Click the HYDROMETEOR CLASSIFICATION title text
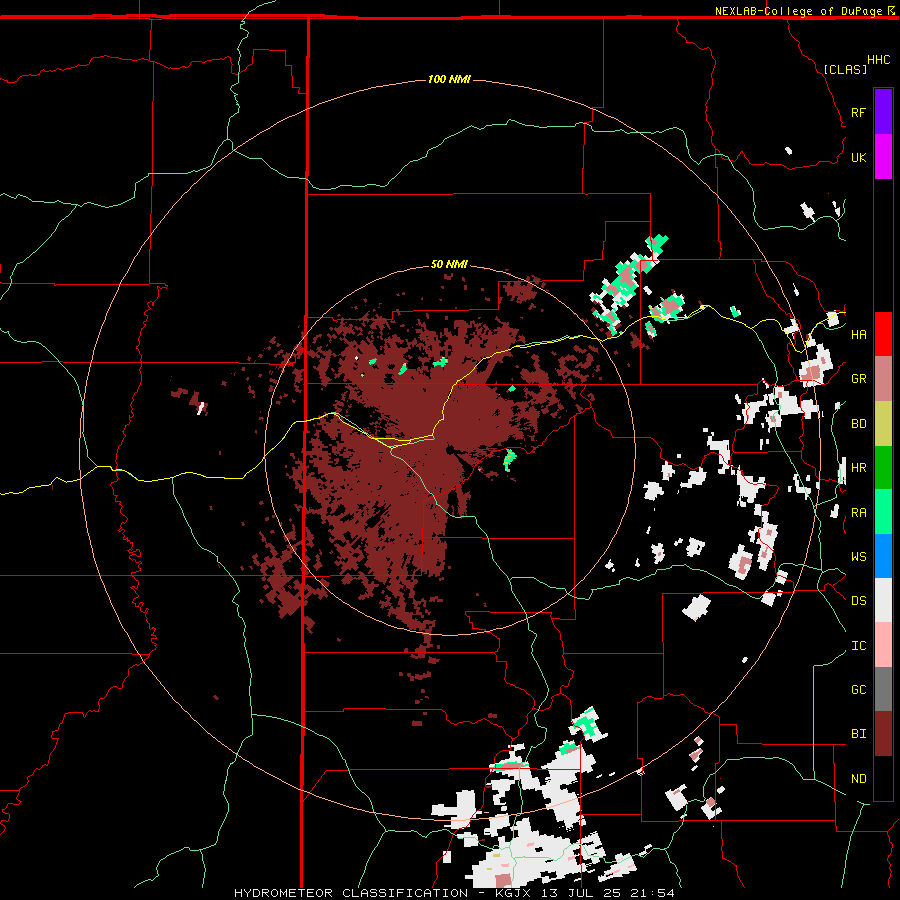 [x=351, y=893]
